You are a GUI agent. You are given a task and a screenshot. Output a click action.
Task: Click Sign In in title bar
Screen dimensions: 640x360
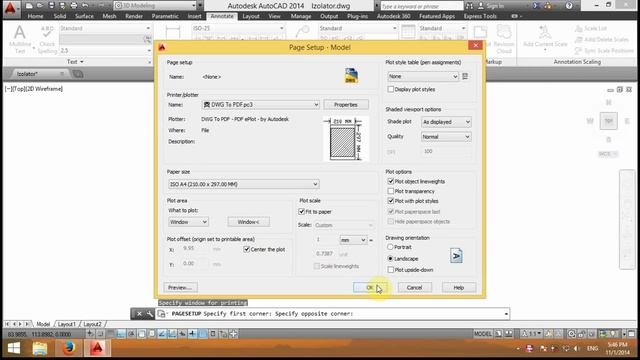(x=491, y=6)
